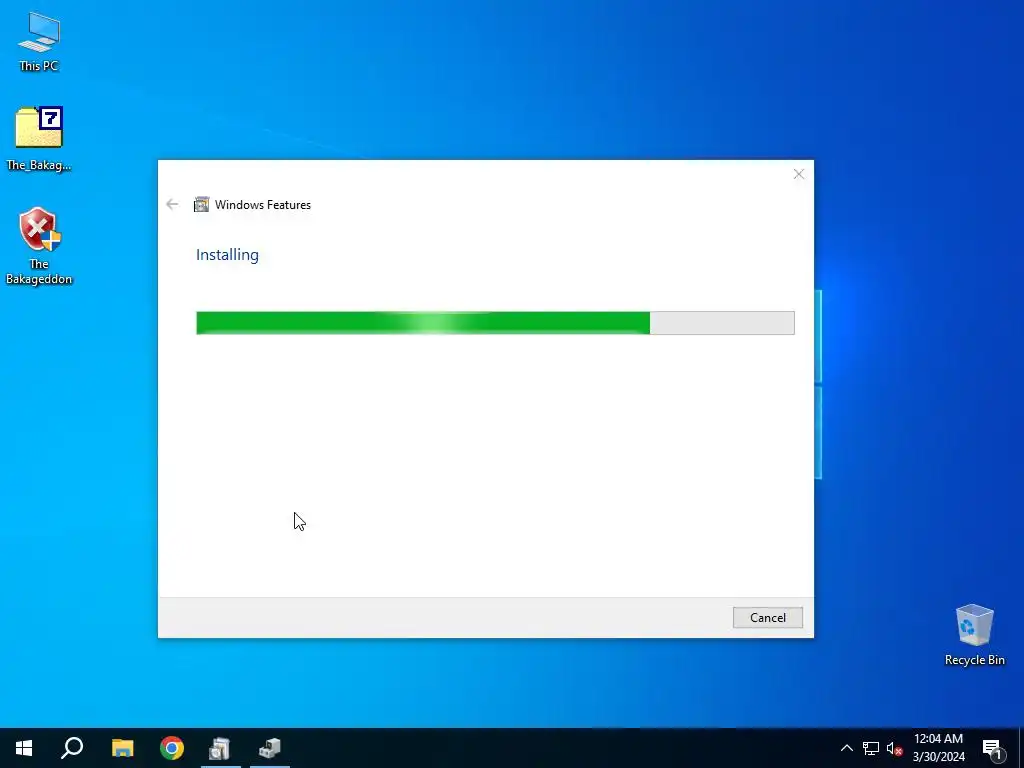The width and height of the screenshot is (1024, 768).
Task: Show hidden tray icons chevron
Action: (x=846, y=748)
